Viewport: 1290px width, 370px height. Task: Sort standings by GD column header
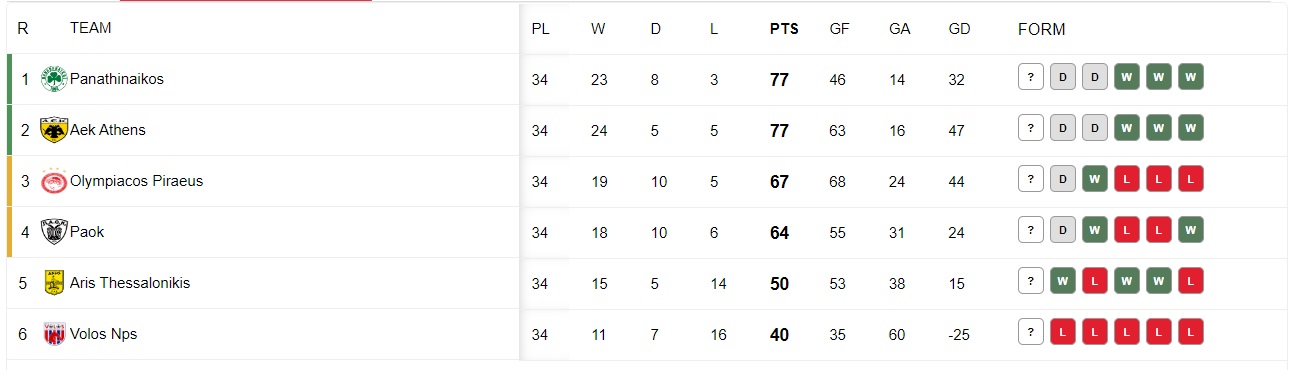pos(960,29)
